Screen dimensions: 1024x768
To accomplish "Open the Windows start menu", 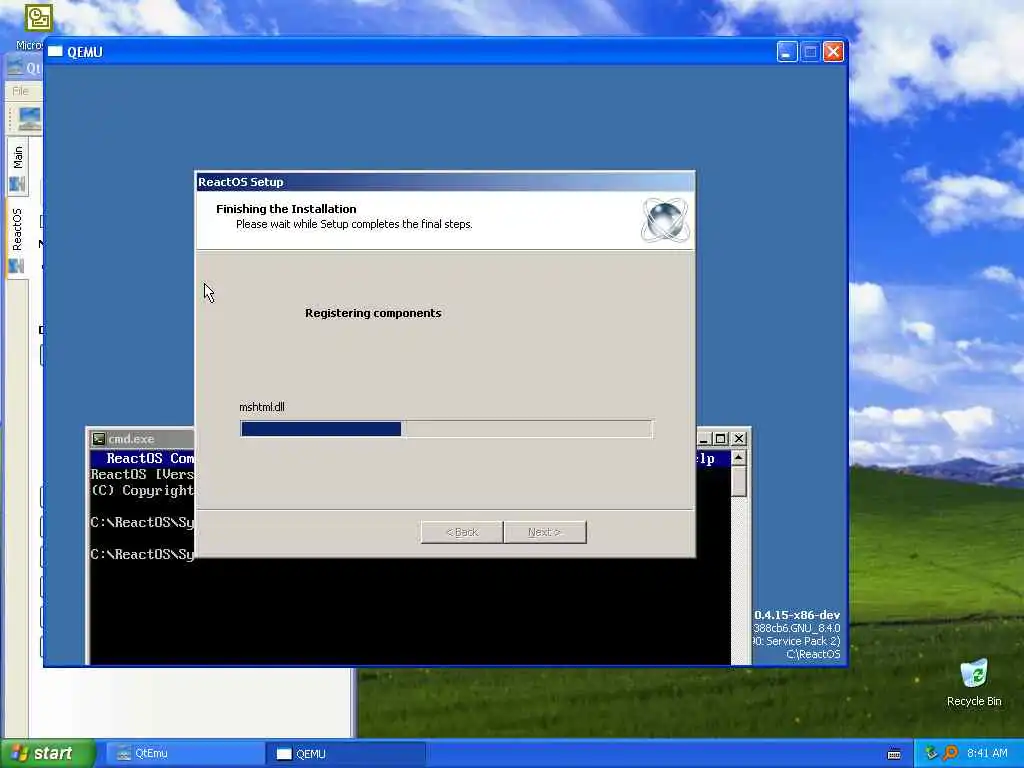I will 48,754.
